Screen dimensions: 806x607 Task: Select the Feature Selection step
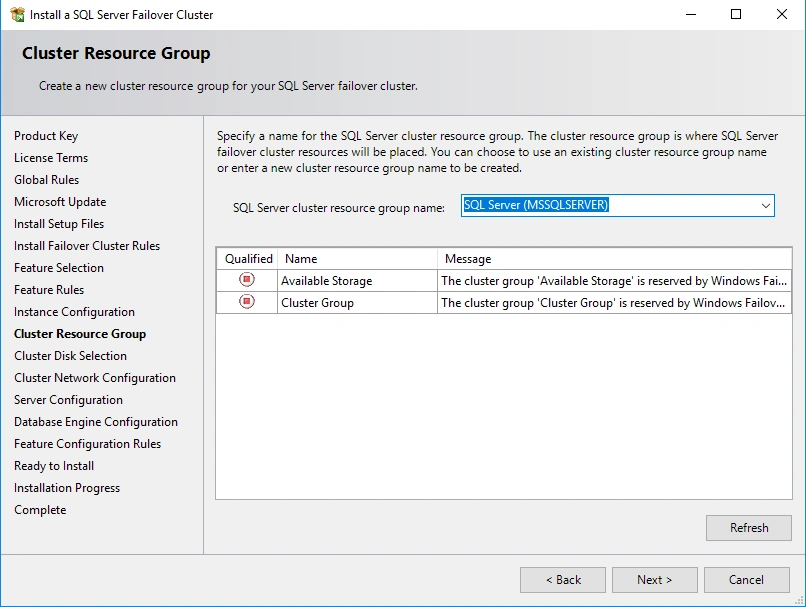pyautogui.click(x=59, y=268)
